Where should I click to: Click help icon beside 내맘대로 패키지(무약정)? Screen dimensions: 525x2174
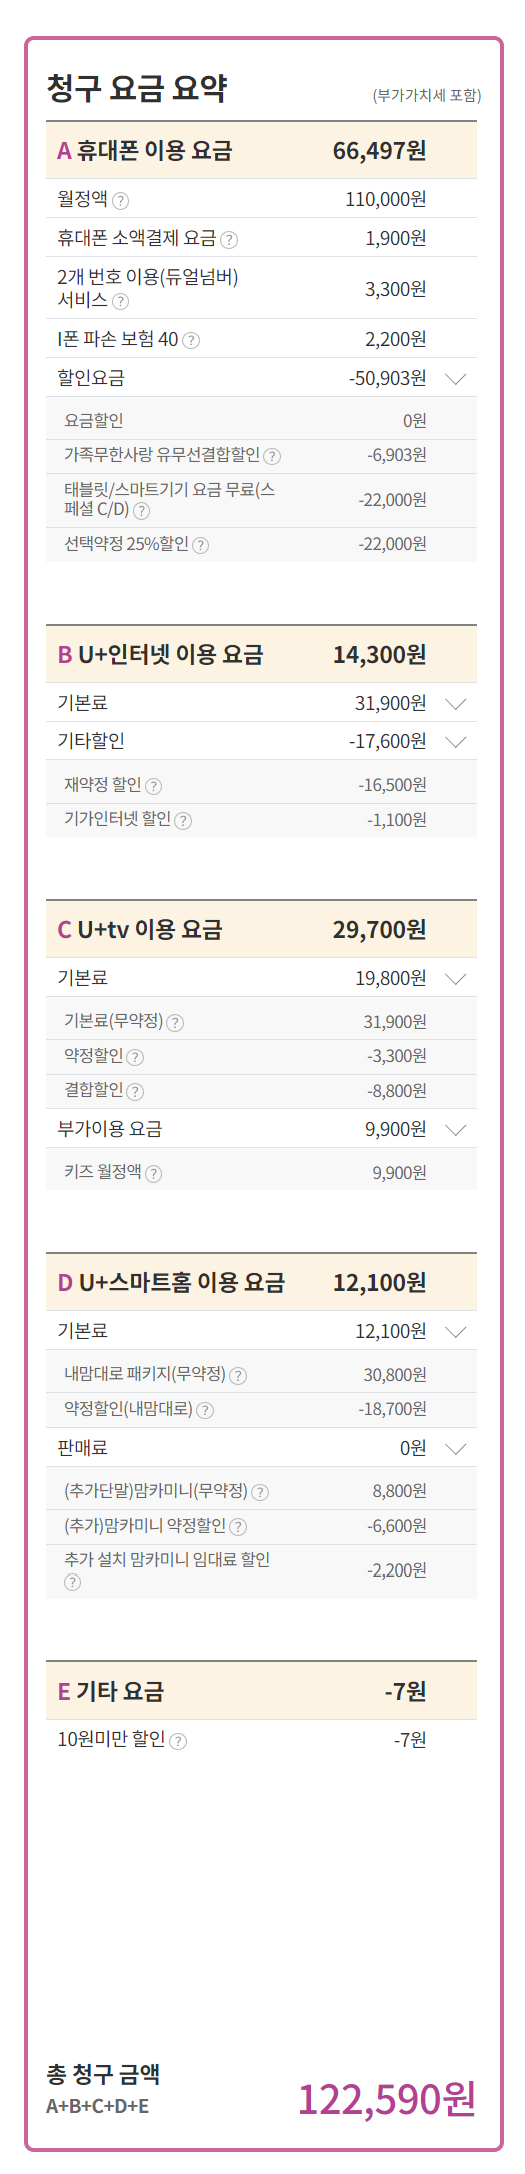pos(238,1377)
